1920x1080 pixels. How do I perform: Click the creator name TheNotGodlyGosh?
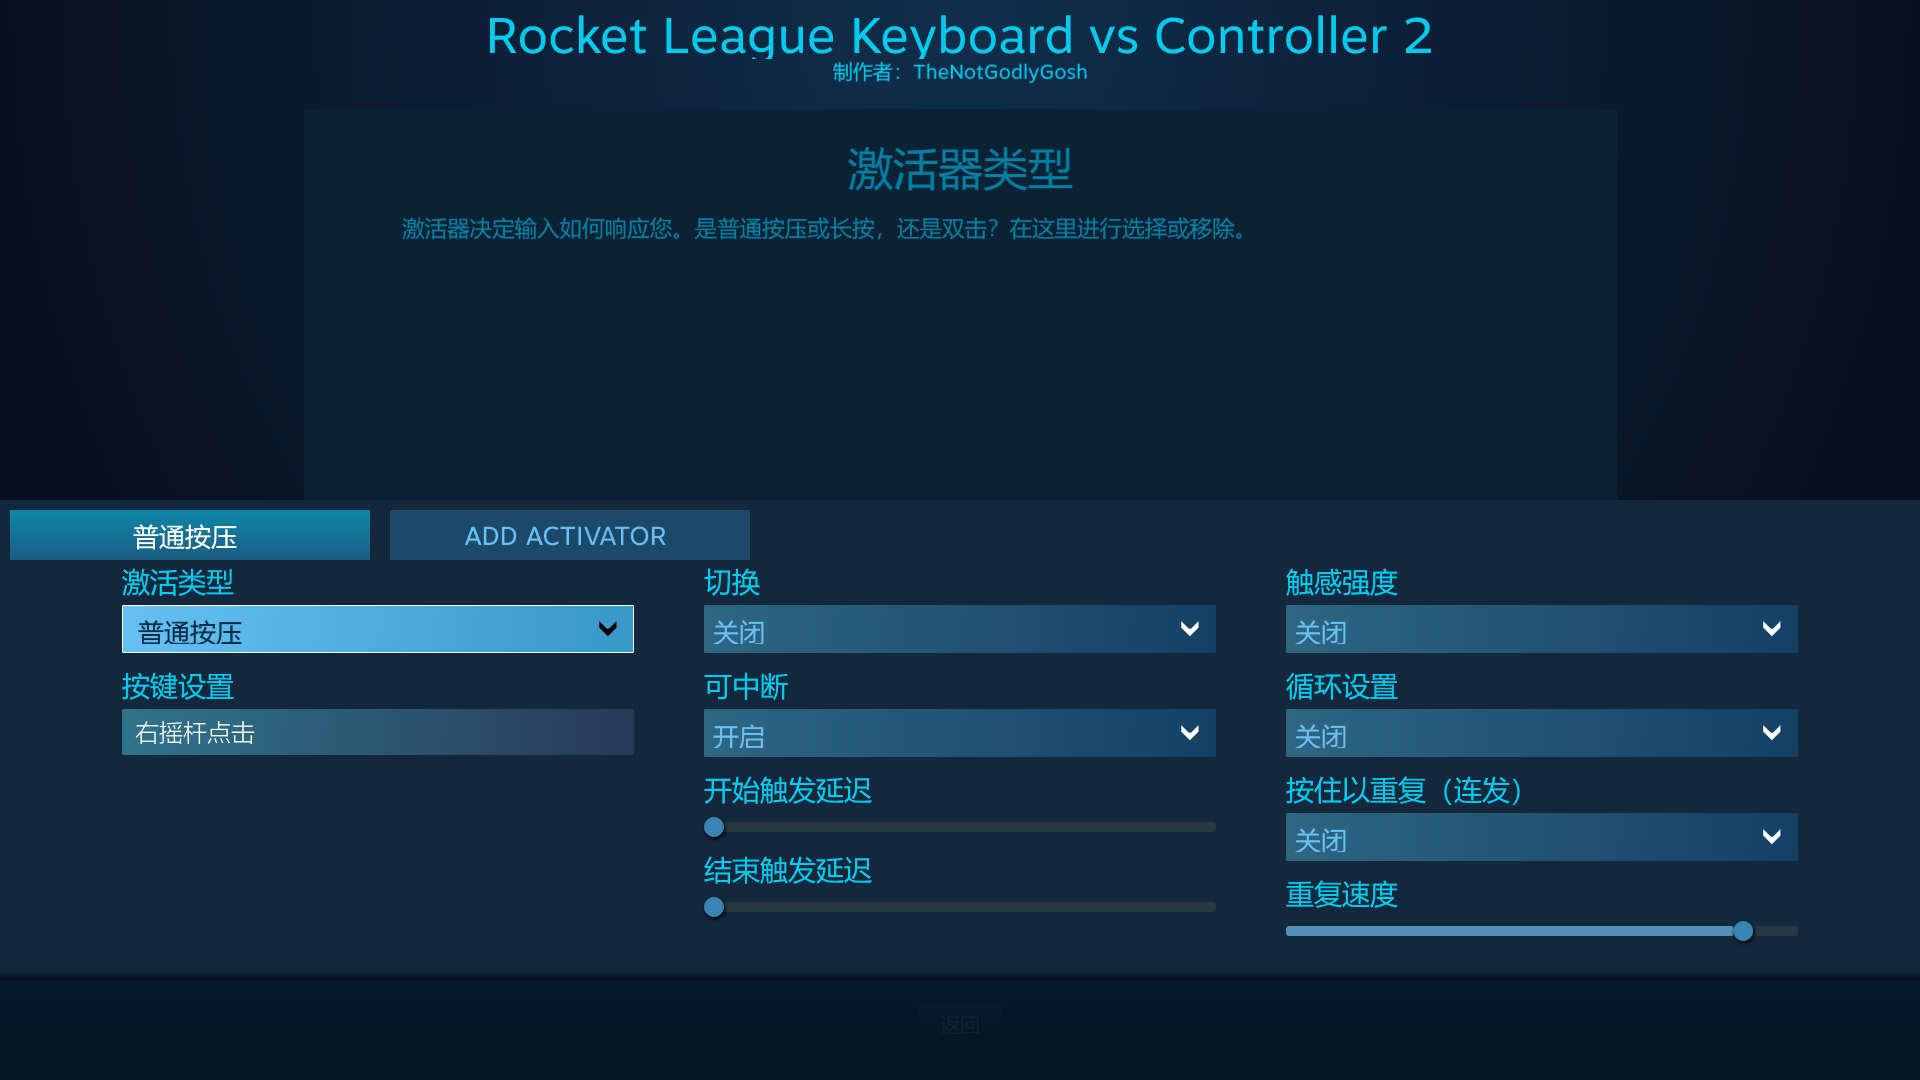click(1000, 72)
